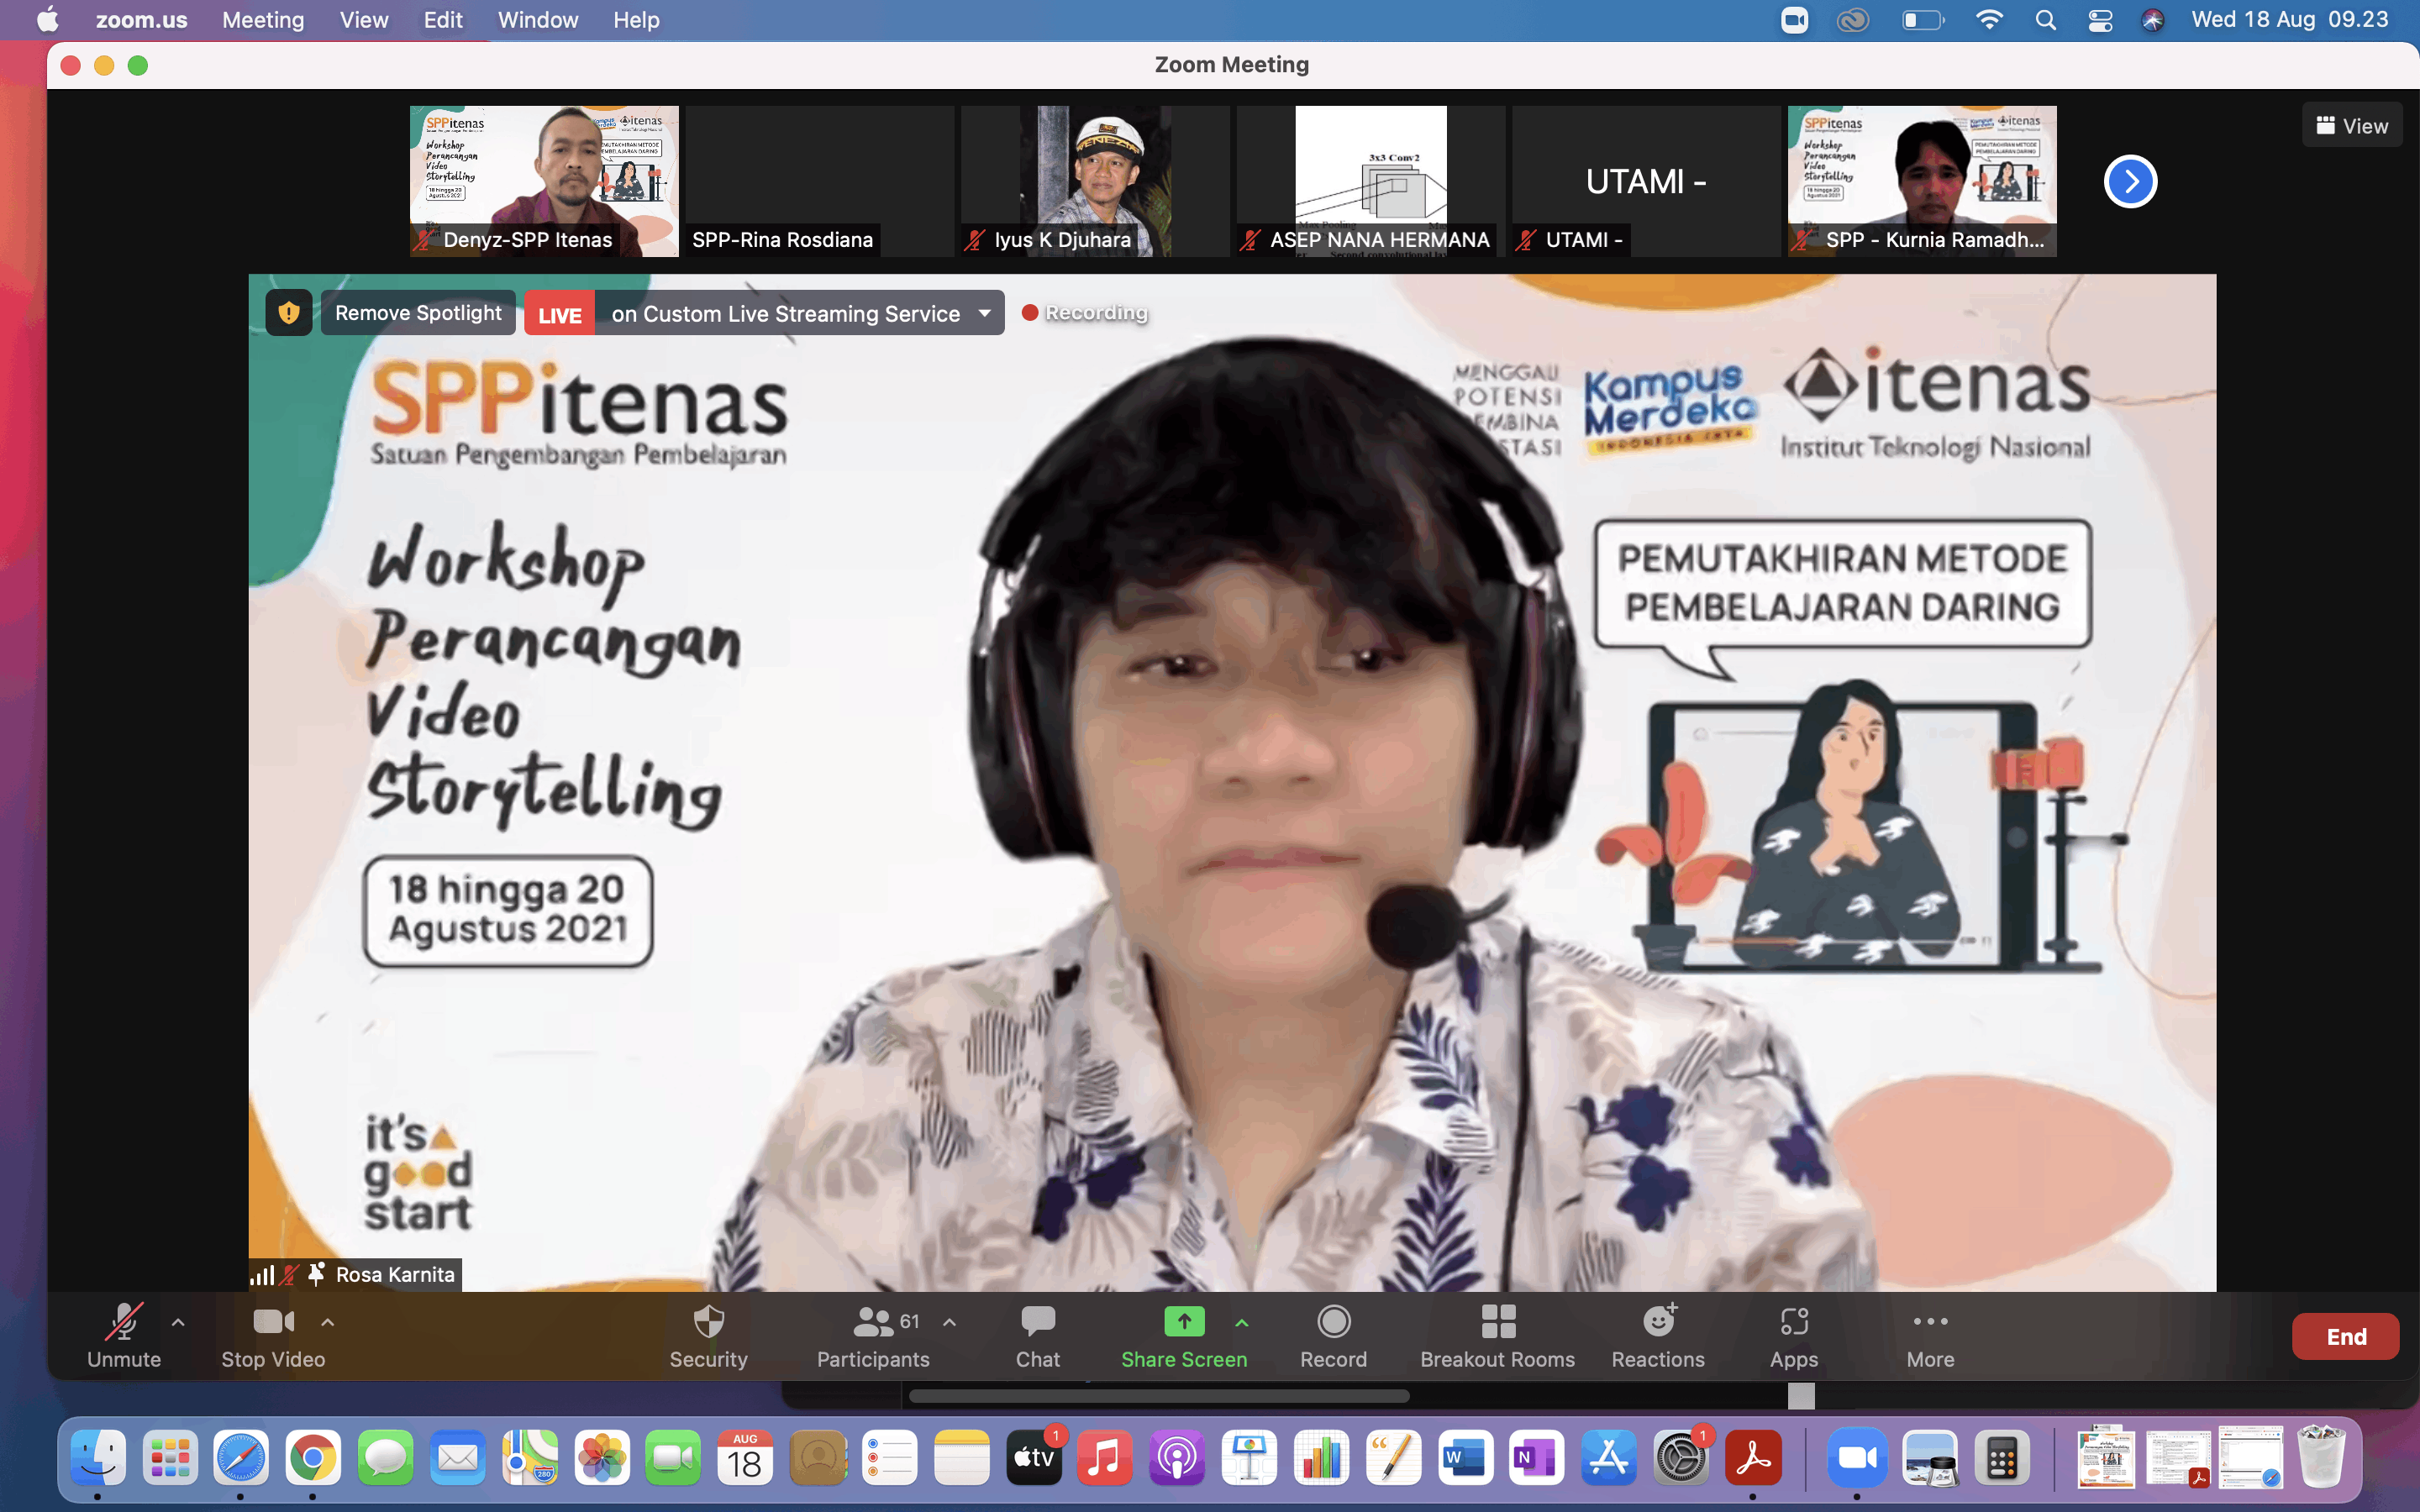Open the Window menu

(x=537, y=20)
